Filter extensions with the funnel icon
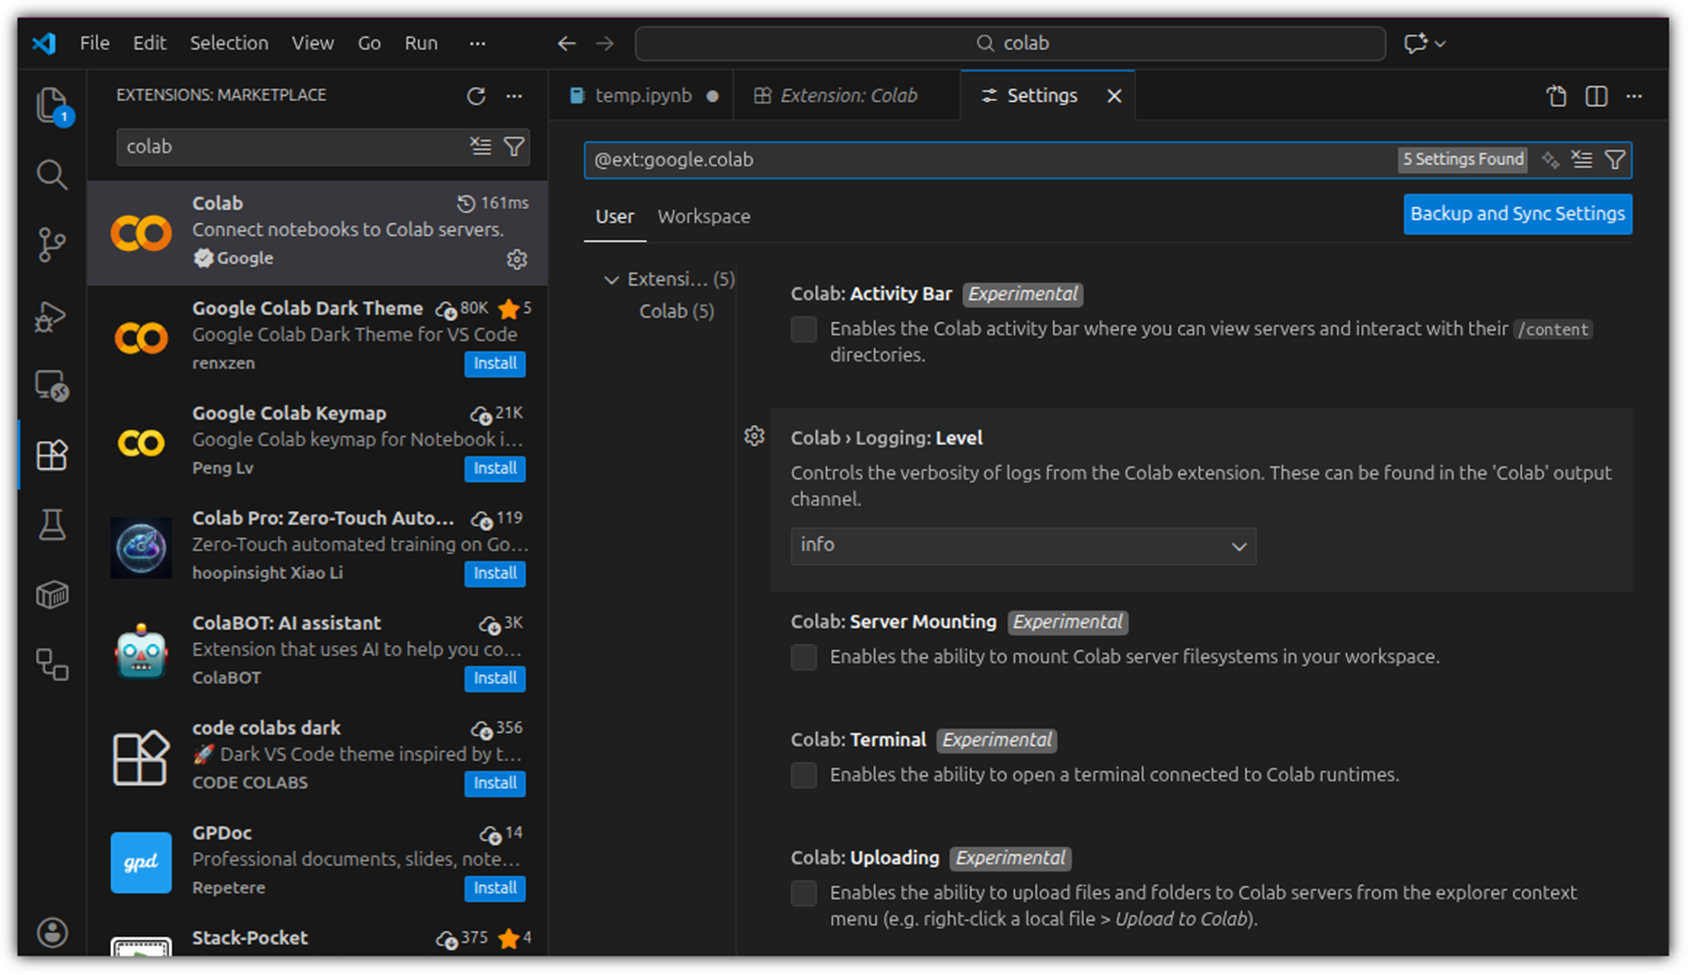The image size is (1688, 975). point(514,146)
